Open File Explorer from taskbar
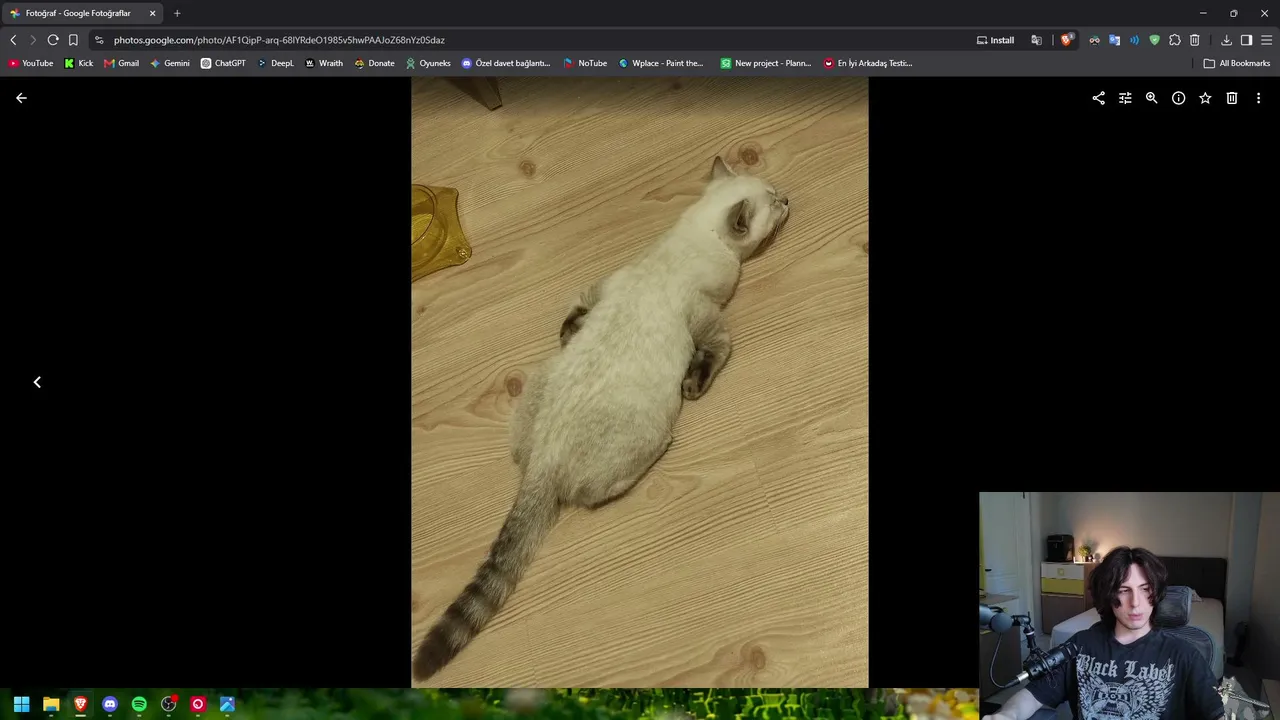The height and width of the screenshot is (720, 1280). coord(51,704)
